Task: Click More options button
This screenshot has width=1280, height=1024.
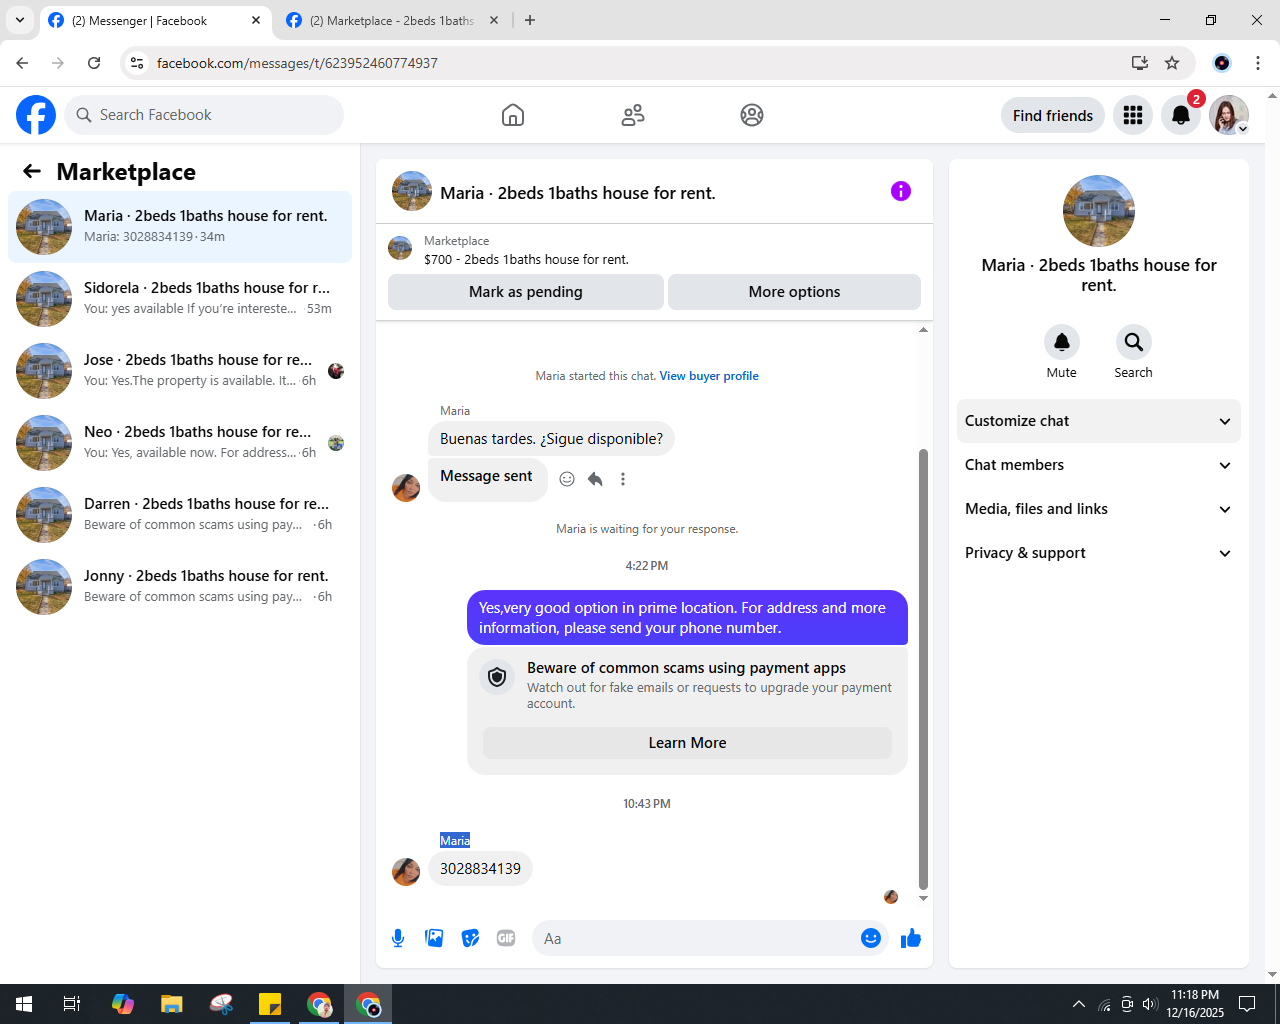Action: click(x=794, y=292)
